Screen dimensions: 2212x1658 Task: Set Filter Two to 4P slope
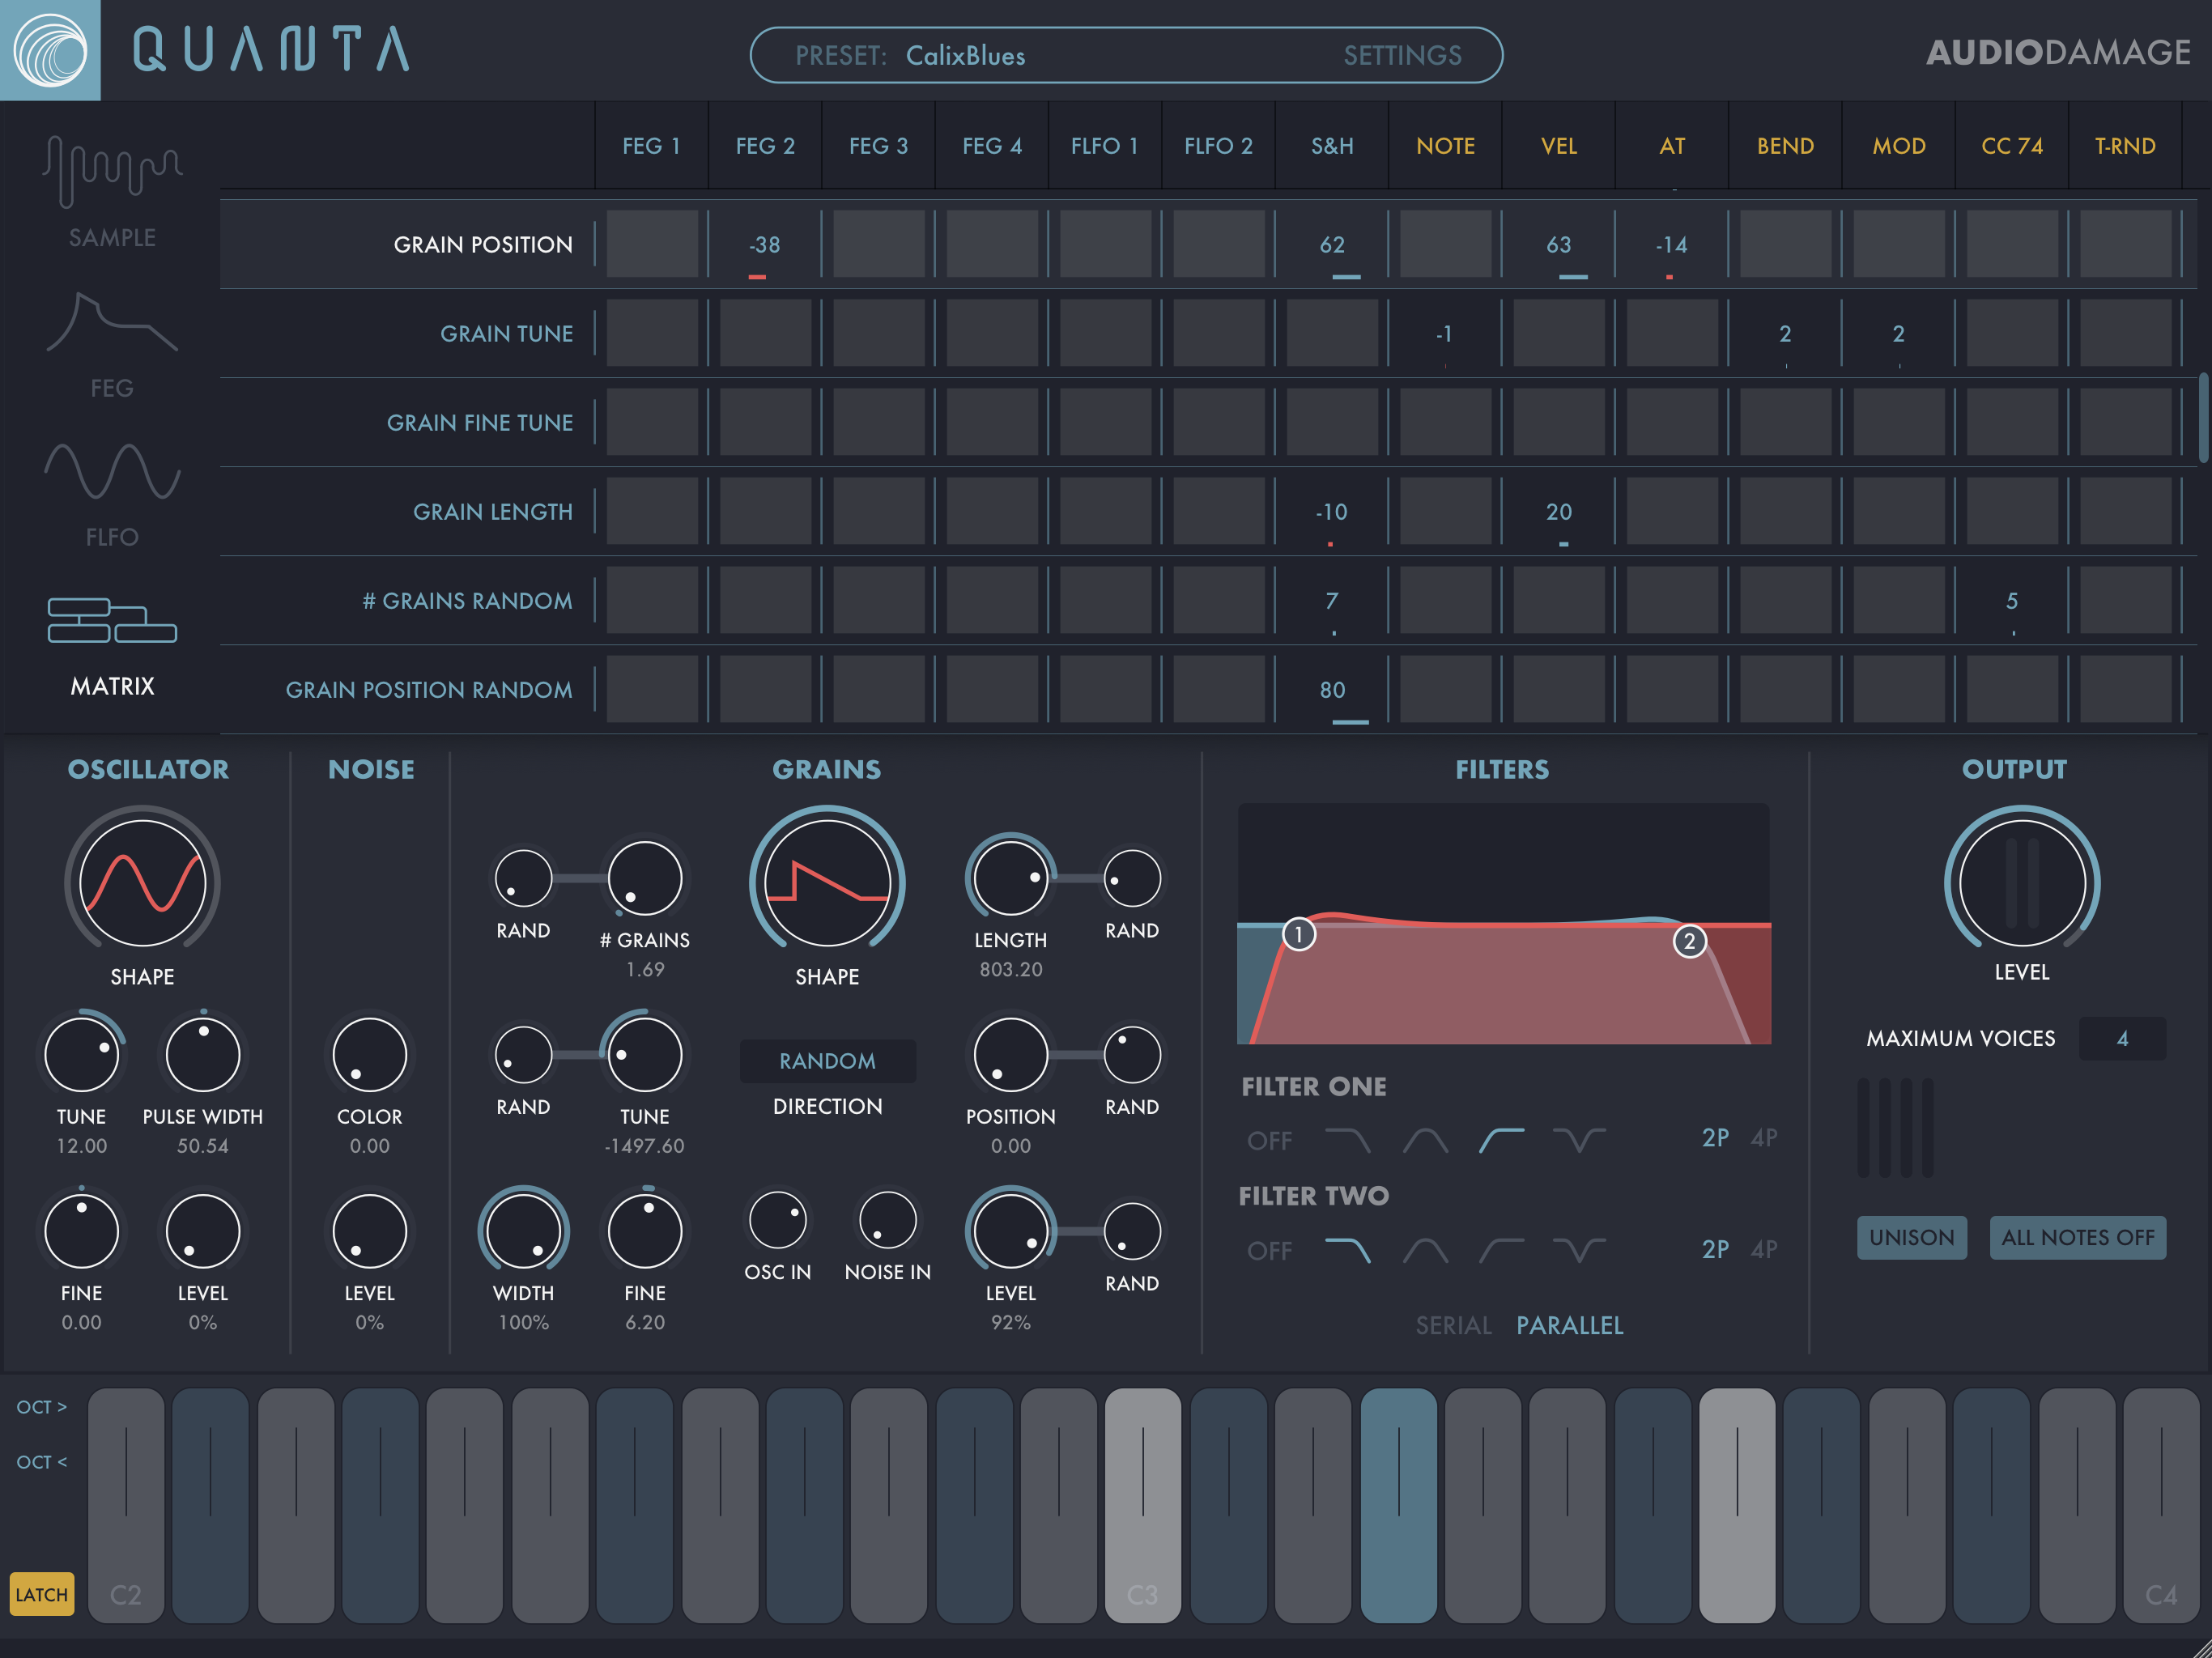pyautogui.click(x=1764, y=1249)
